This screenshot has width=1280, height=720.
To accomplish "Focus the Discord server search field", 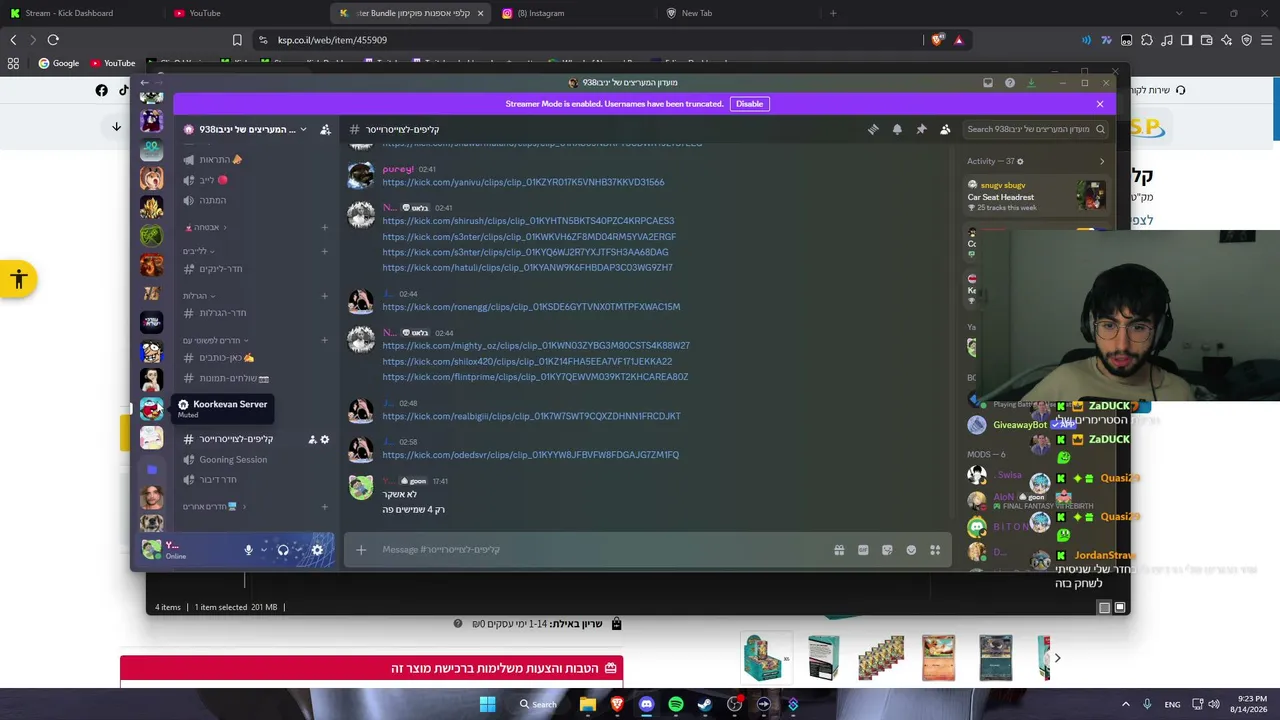I will [x=1036, y=129].
